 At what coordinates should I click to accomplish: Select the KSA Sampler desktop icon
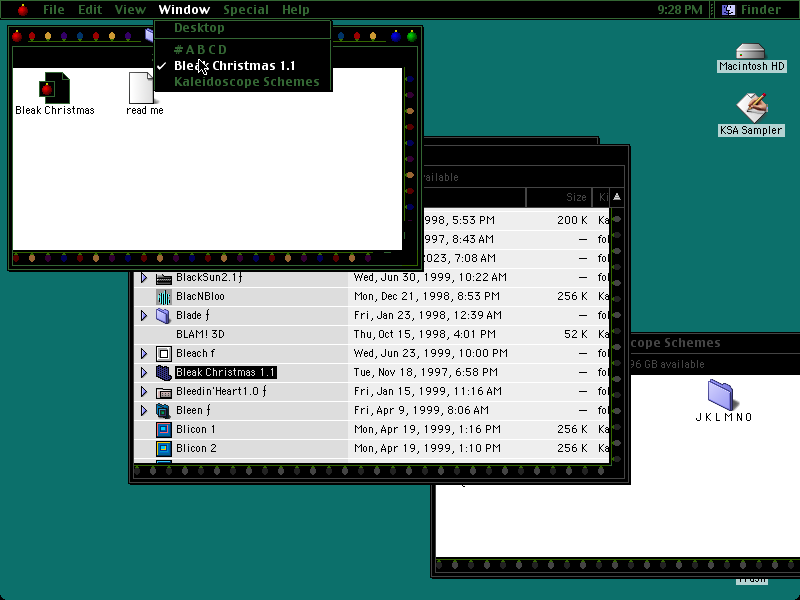(x=752, y=107)
